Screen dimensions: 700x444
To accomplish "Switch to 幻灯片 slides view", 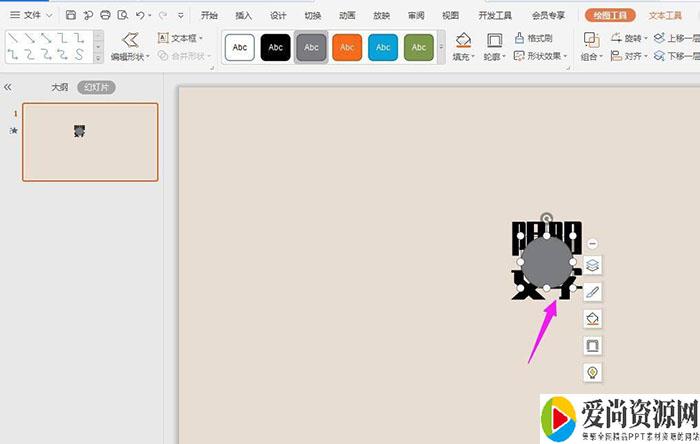I will click(97, 88).
